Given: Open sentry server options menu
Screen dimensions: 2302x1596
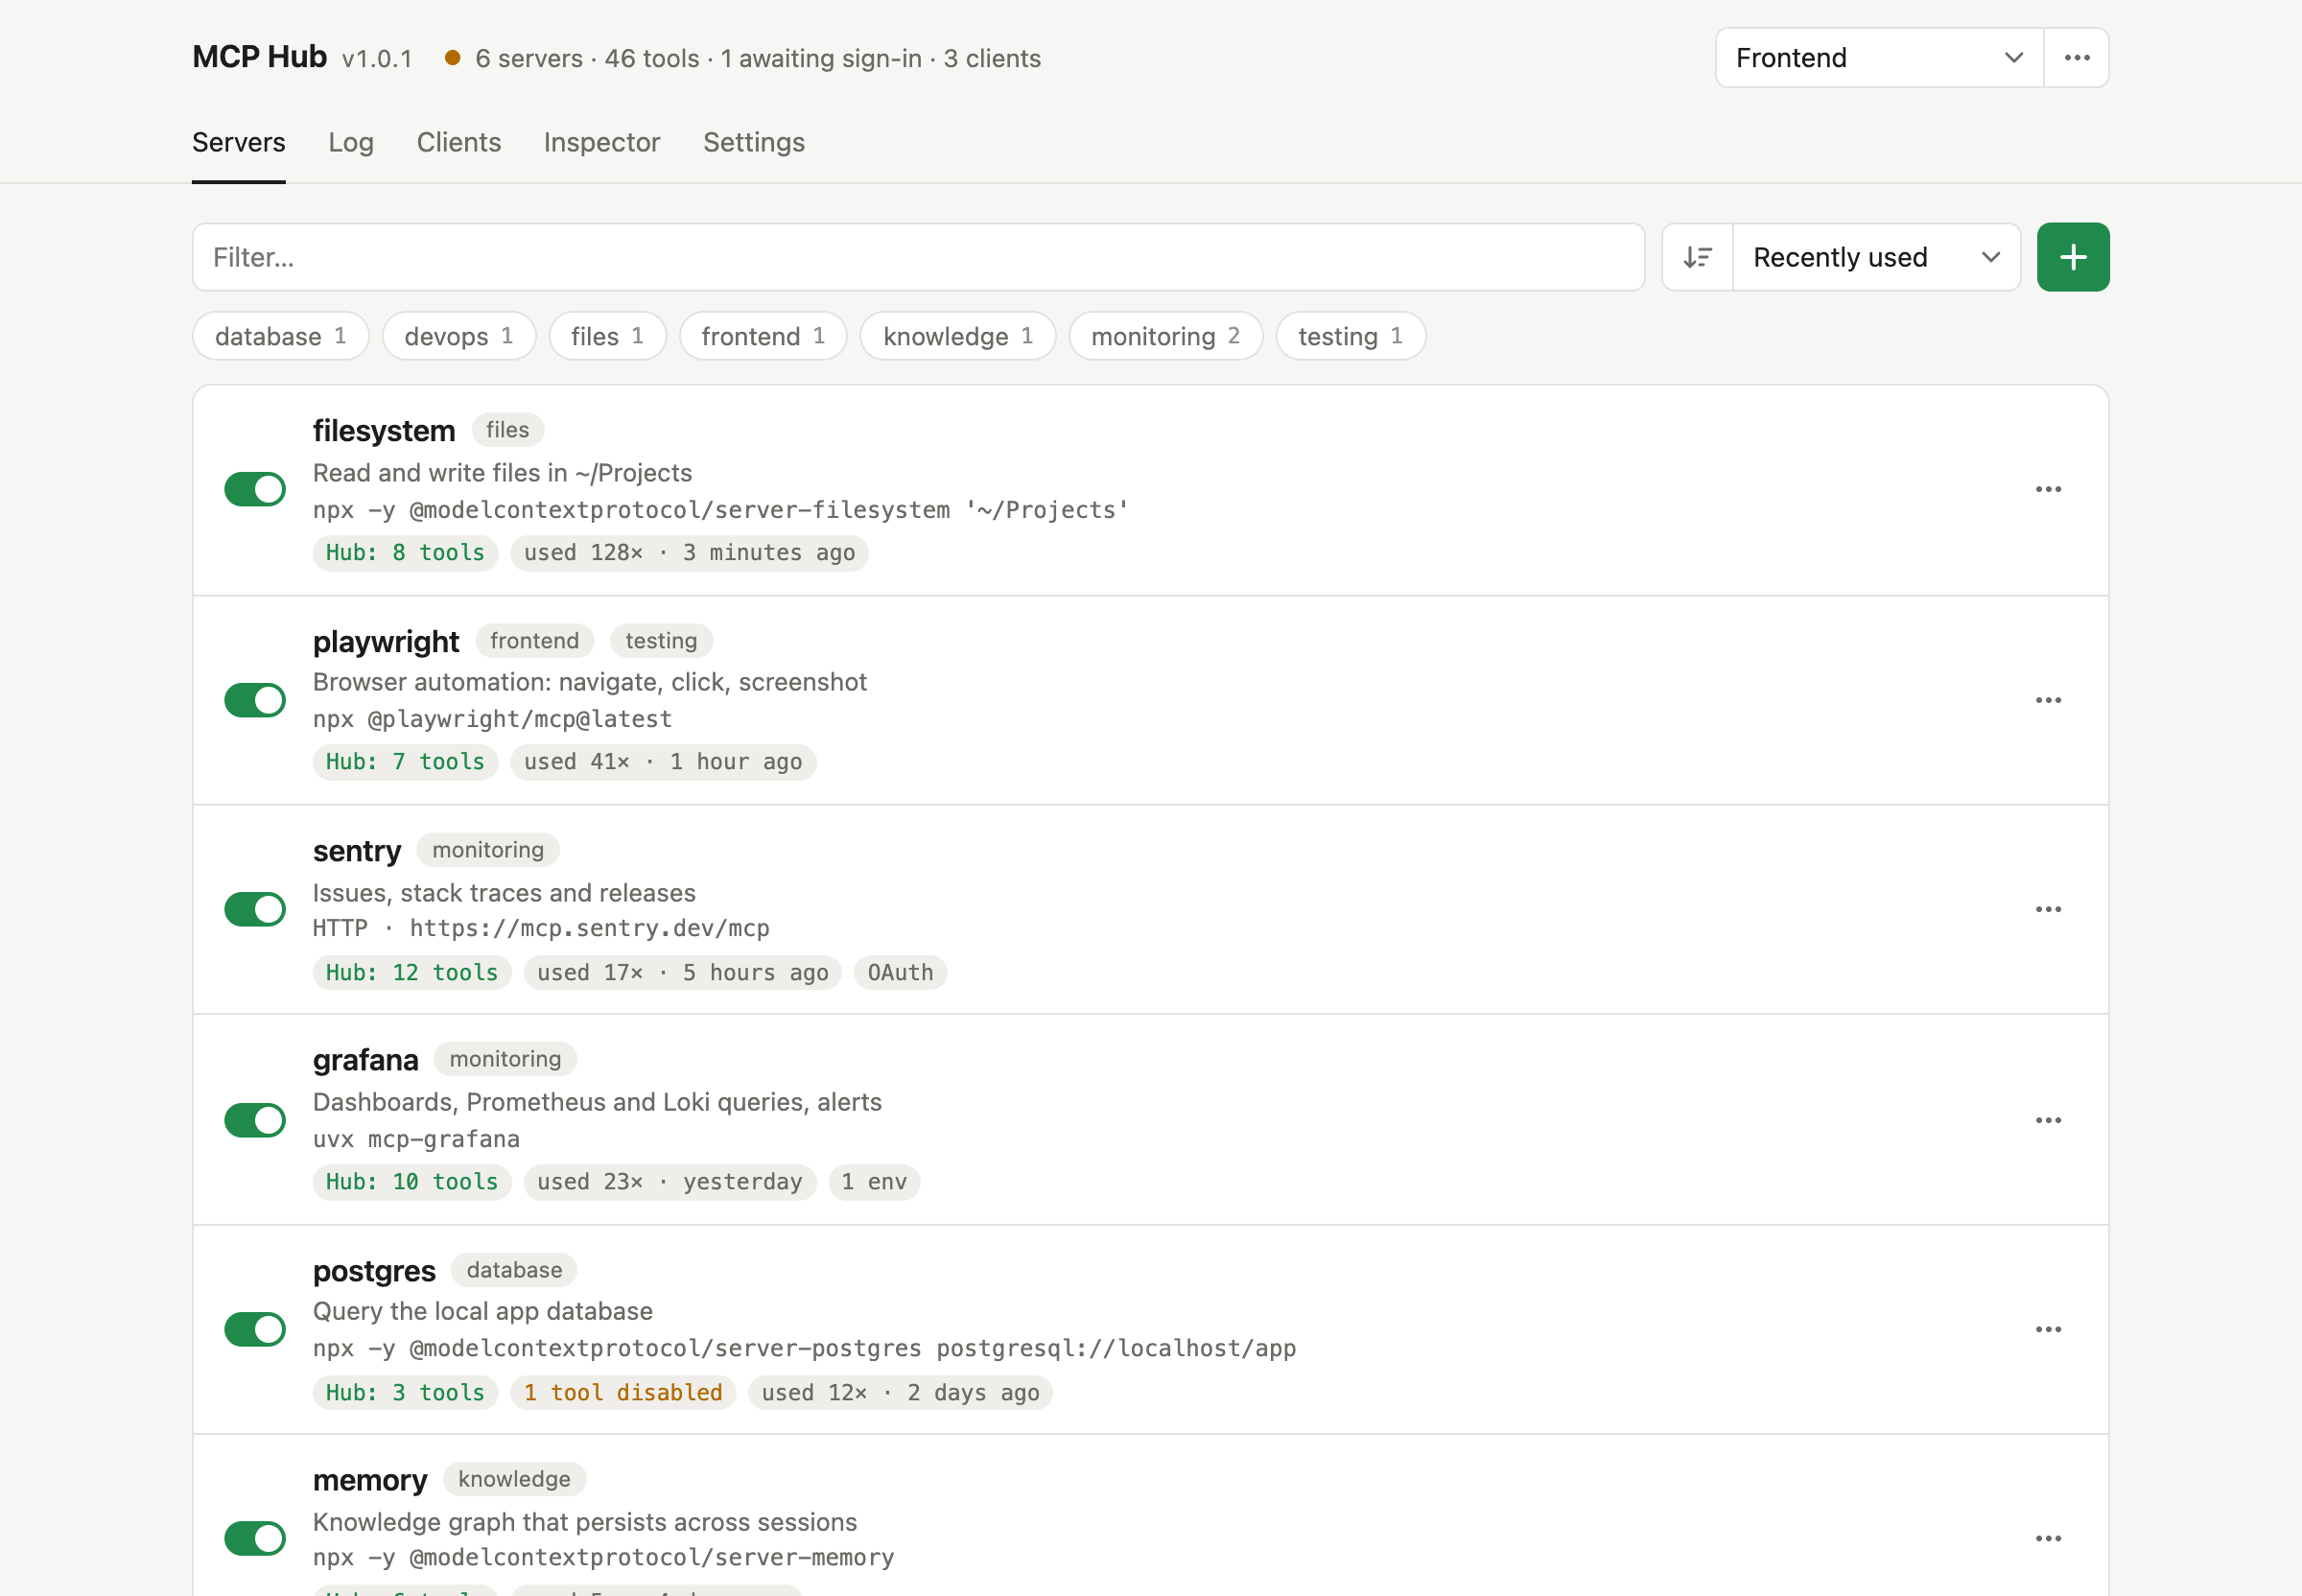Looking at the screenshot, I should coord(2048,909).
